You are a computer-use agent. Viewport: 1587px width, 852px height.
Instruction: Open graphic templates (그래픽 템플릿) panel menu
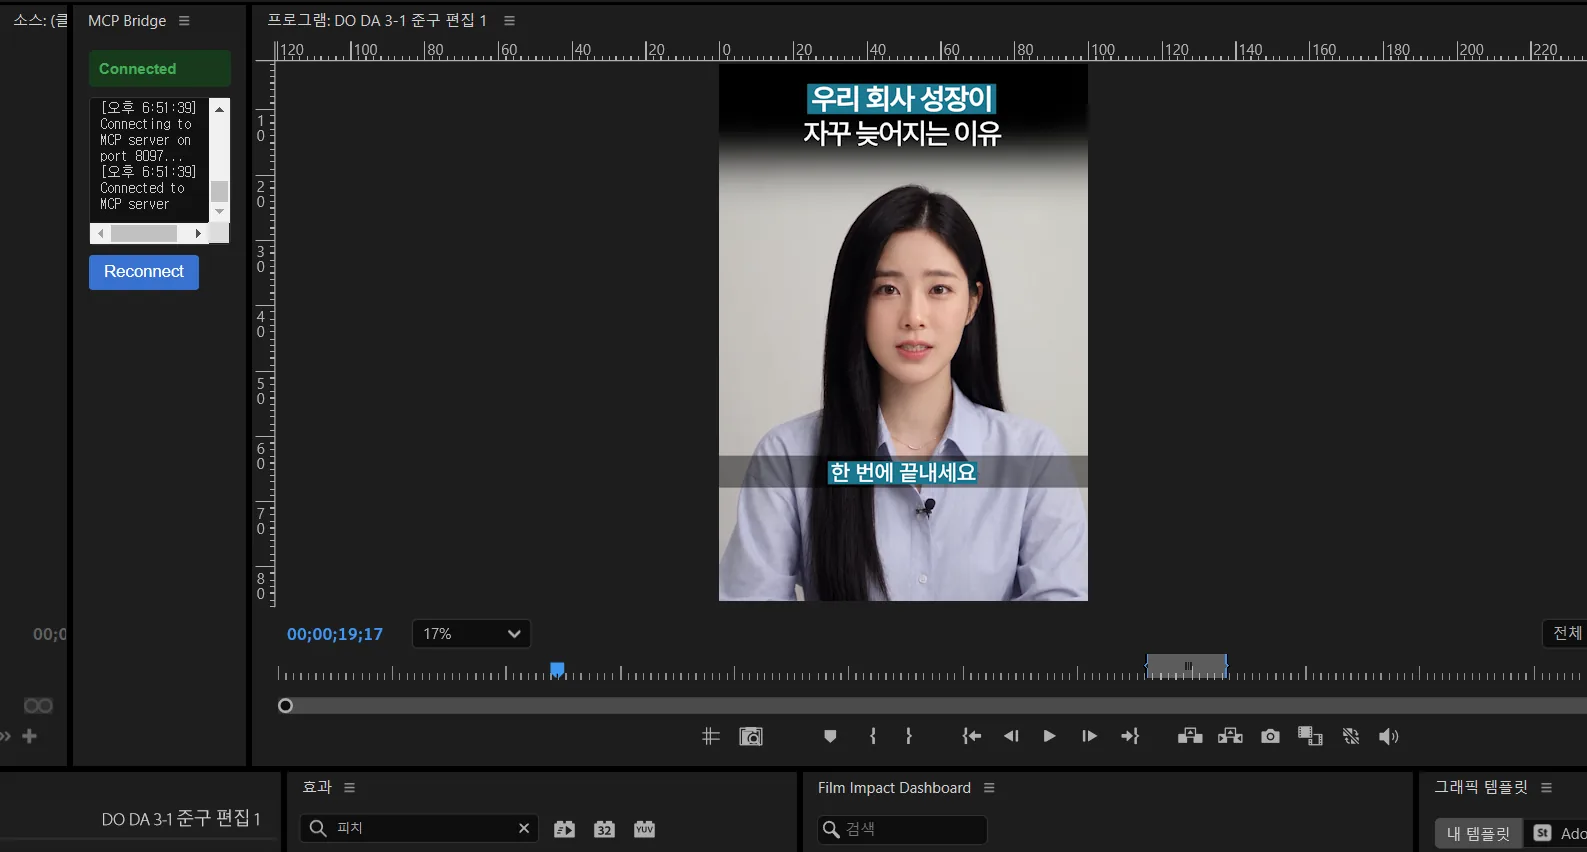[1546, 788]
